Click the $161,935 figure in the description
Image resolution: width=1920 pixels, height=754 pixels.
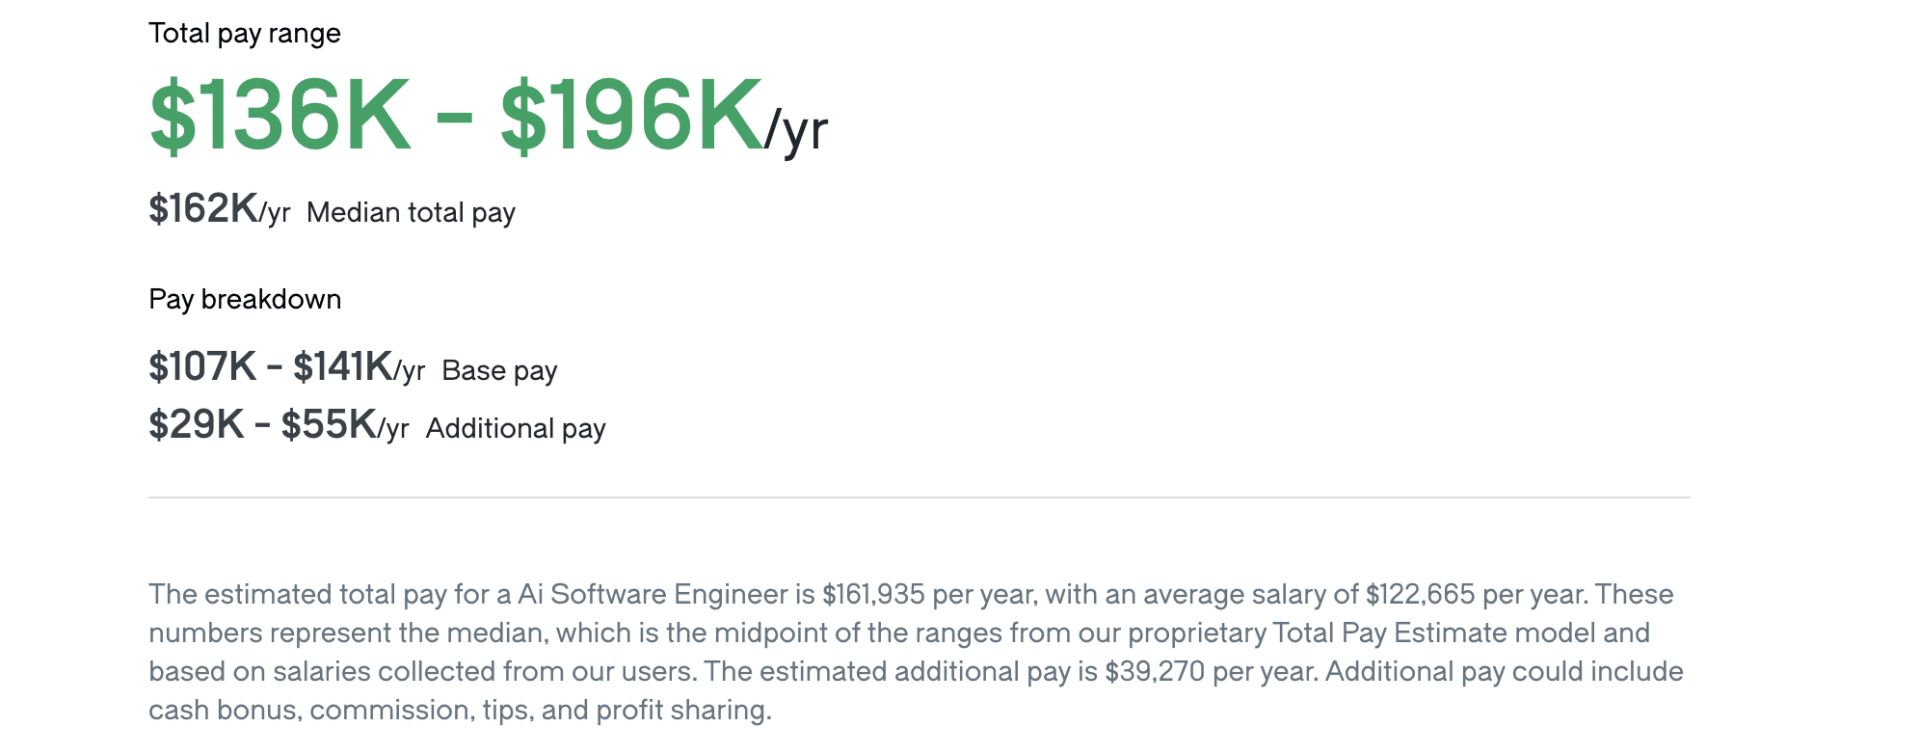click(x=873, y=594)
